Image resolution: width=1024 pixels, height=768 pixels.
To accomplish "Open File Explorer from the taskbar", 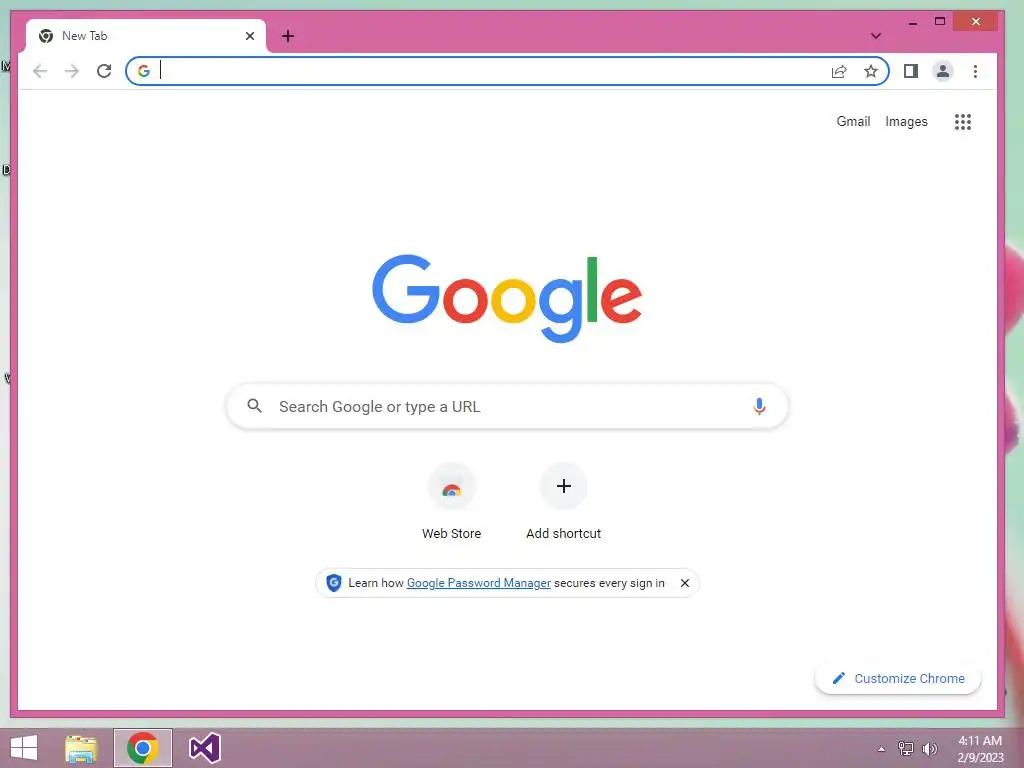I will 81,748.
